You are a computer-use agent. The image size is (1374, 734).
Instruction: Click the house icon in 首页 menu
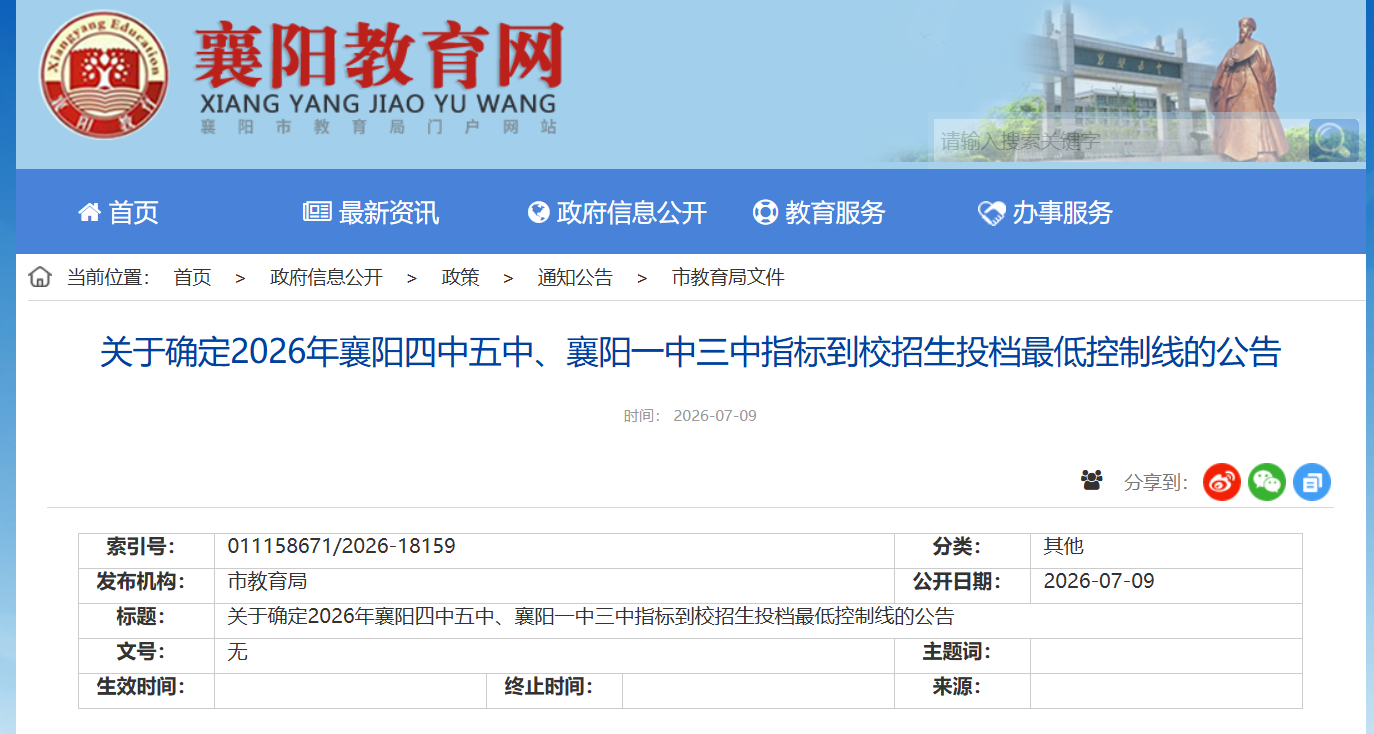90,212
